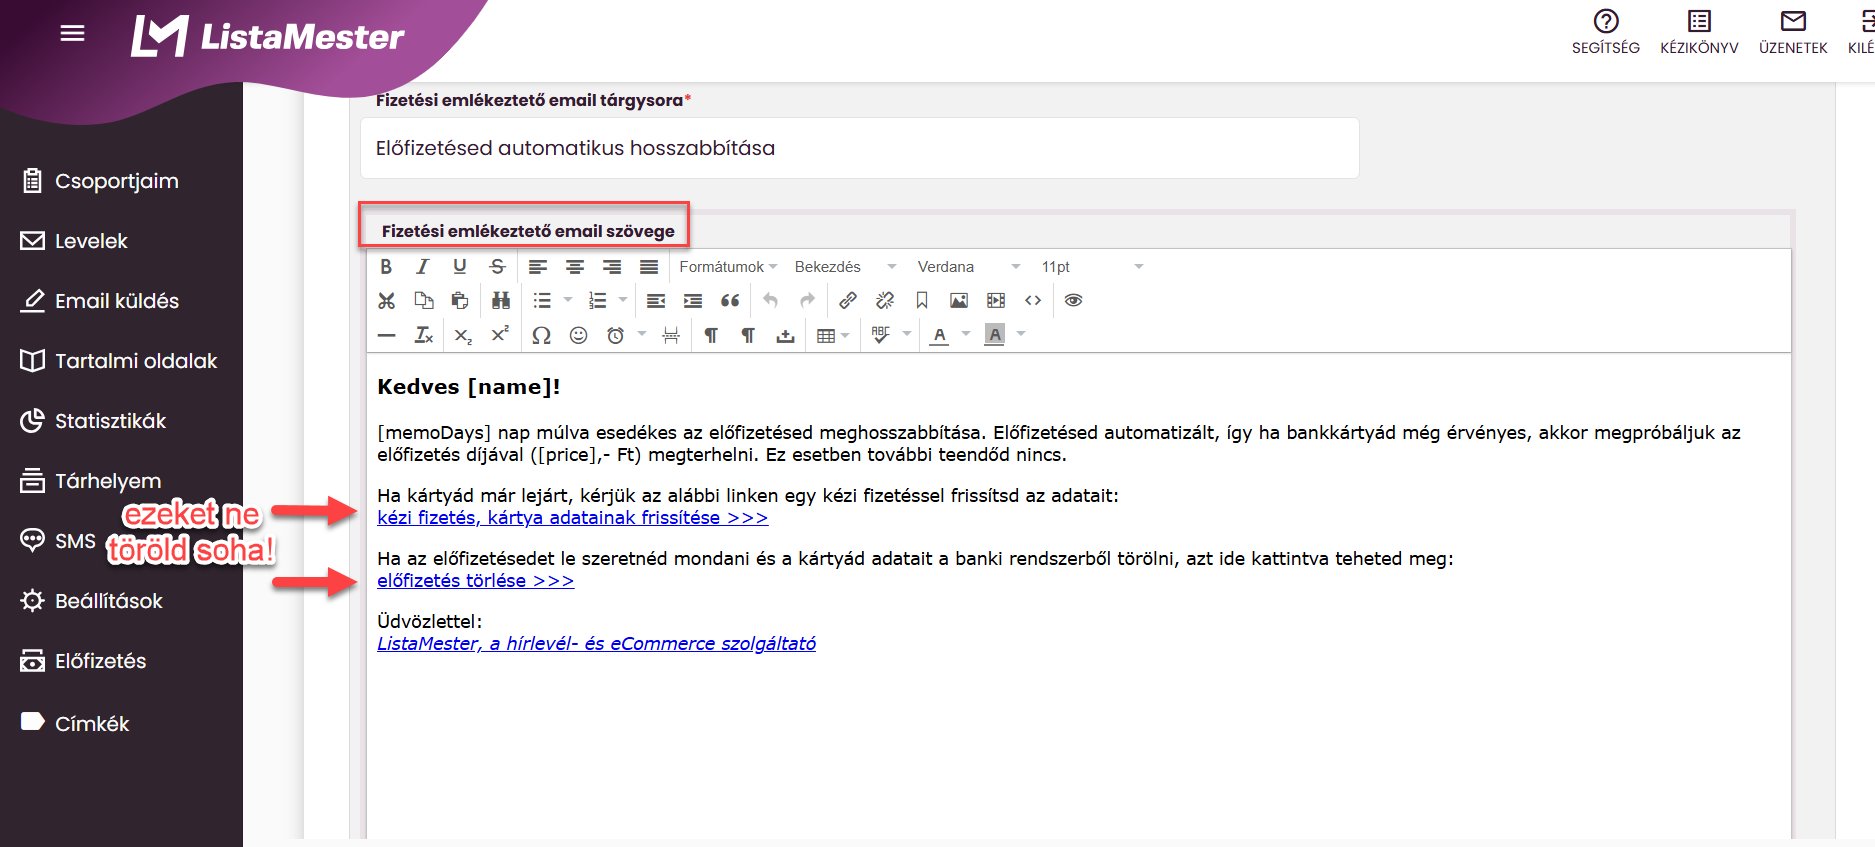
Task: Set right-to-left text direction
Action: pyautogui.click(x=748, y=335)
